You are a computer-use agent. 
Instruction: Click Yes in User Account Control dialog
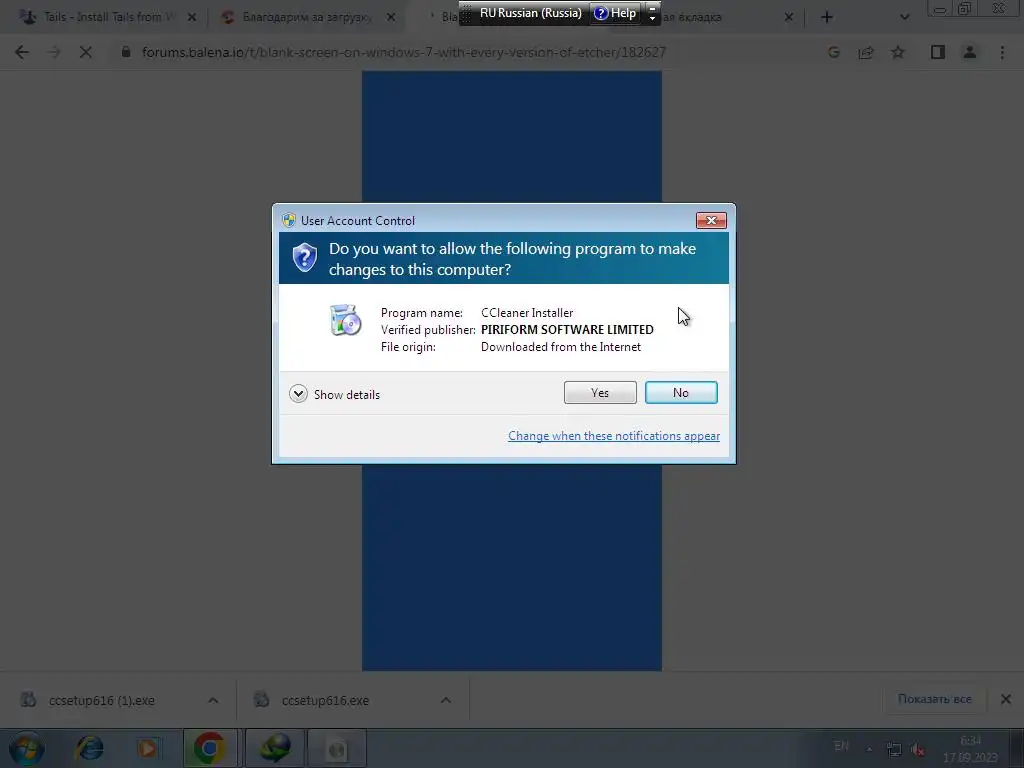click(600, 392)
